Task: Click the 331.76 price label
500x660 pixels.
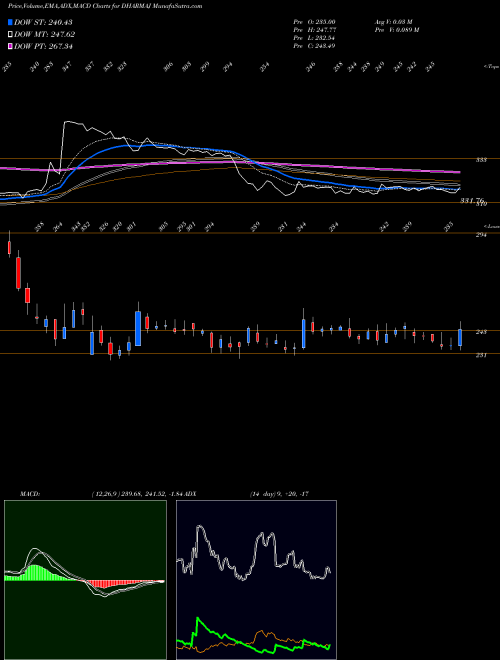Action: coord(473,201)
